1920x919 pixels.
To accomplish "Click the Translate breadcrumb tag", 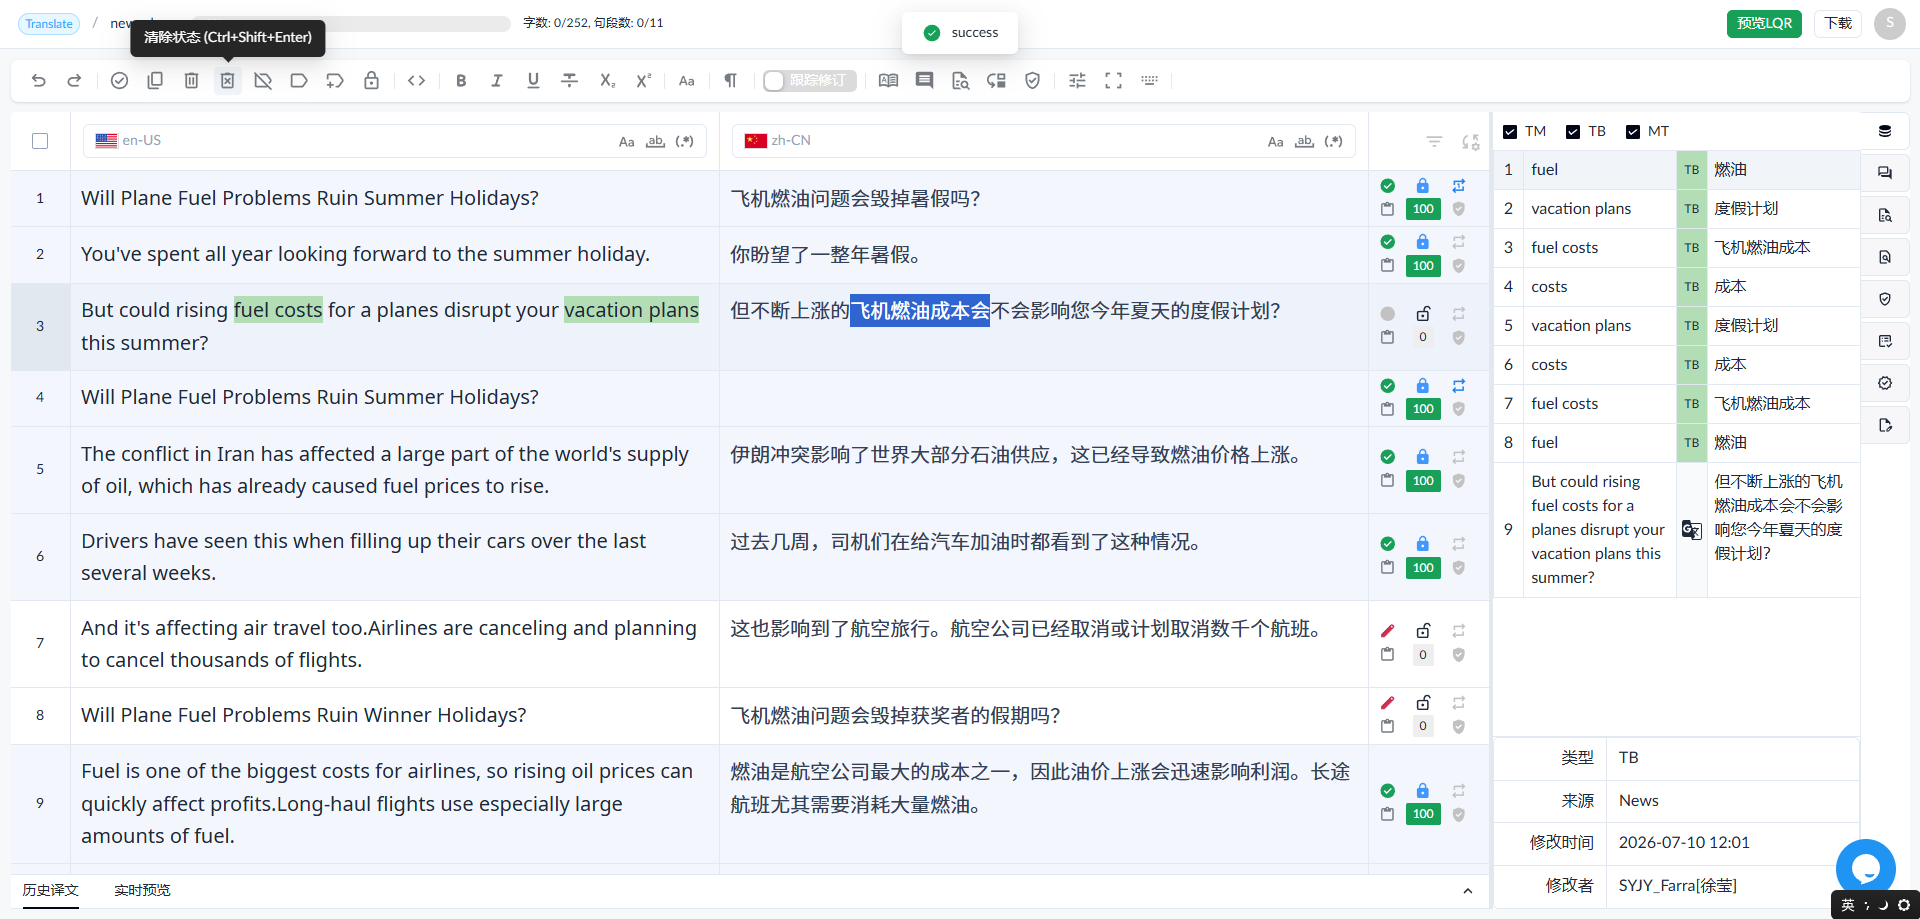I will tap(49, 23).
